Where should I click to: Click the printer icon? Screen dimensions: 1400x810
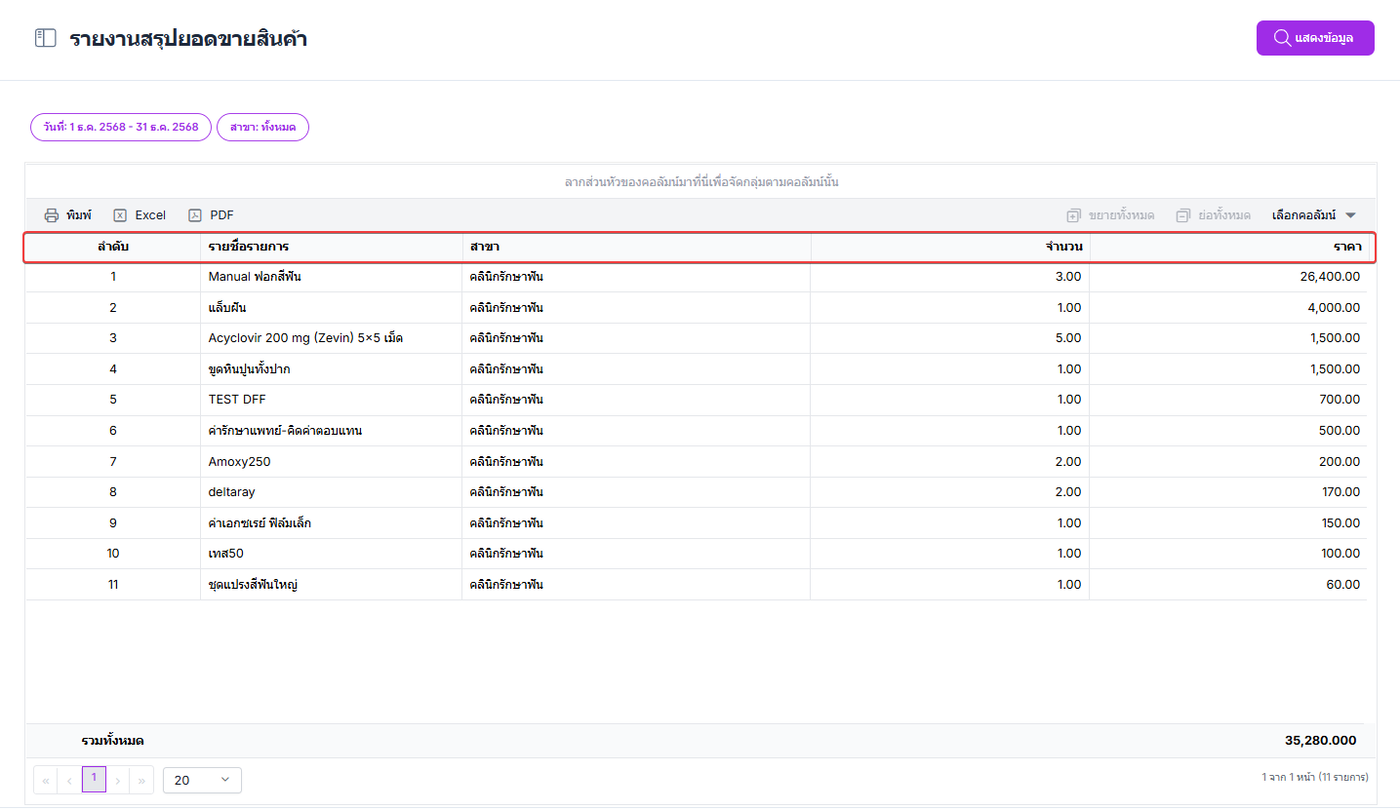click(51, 215)
